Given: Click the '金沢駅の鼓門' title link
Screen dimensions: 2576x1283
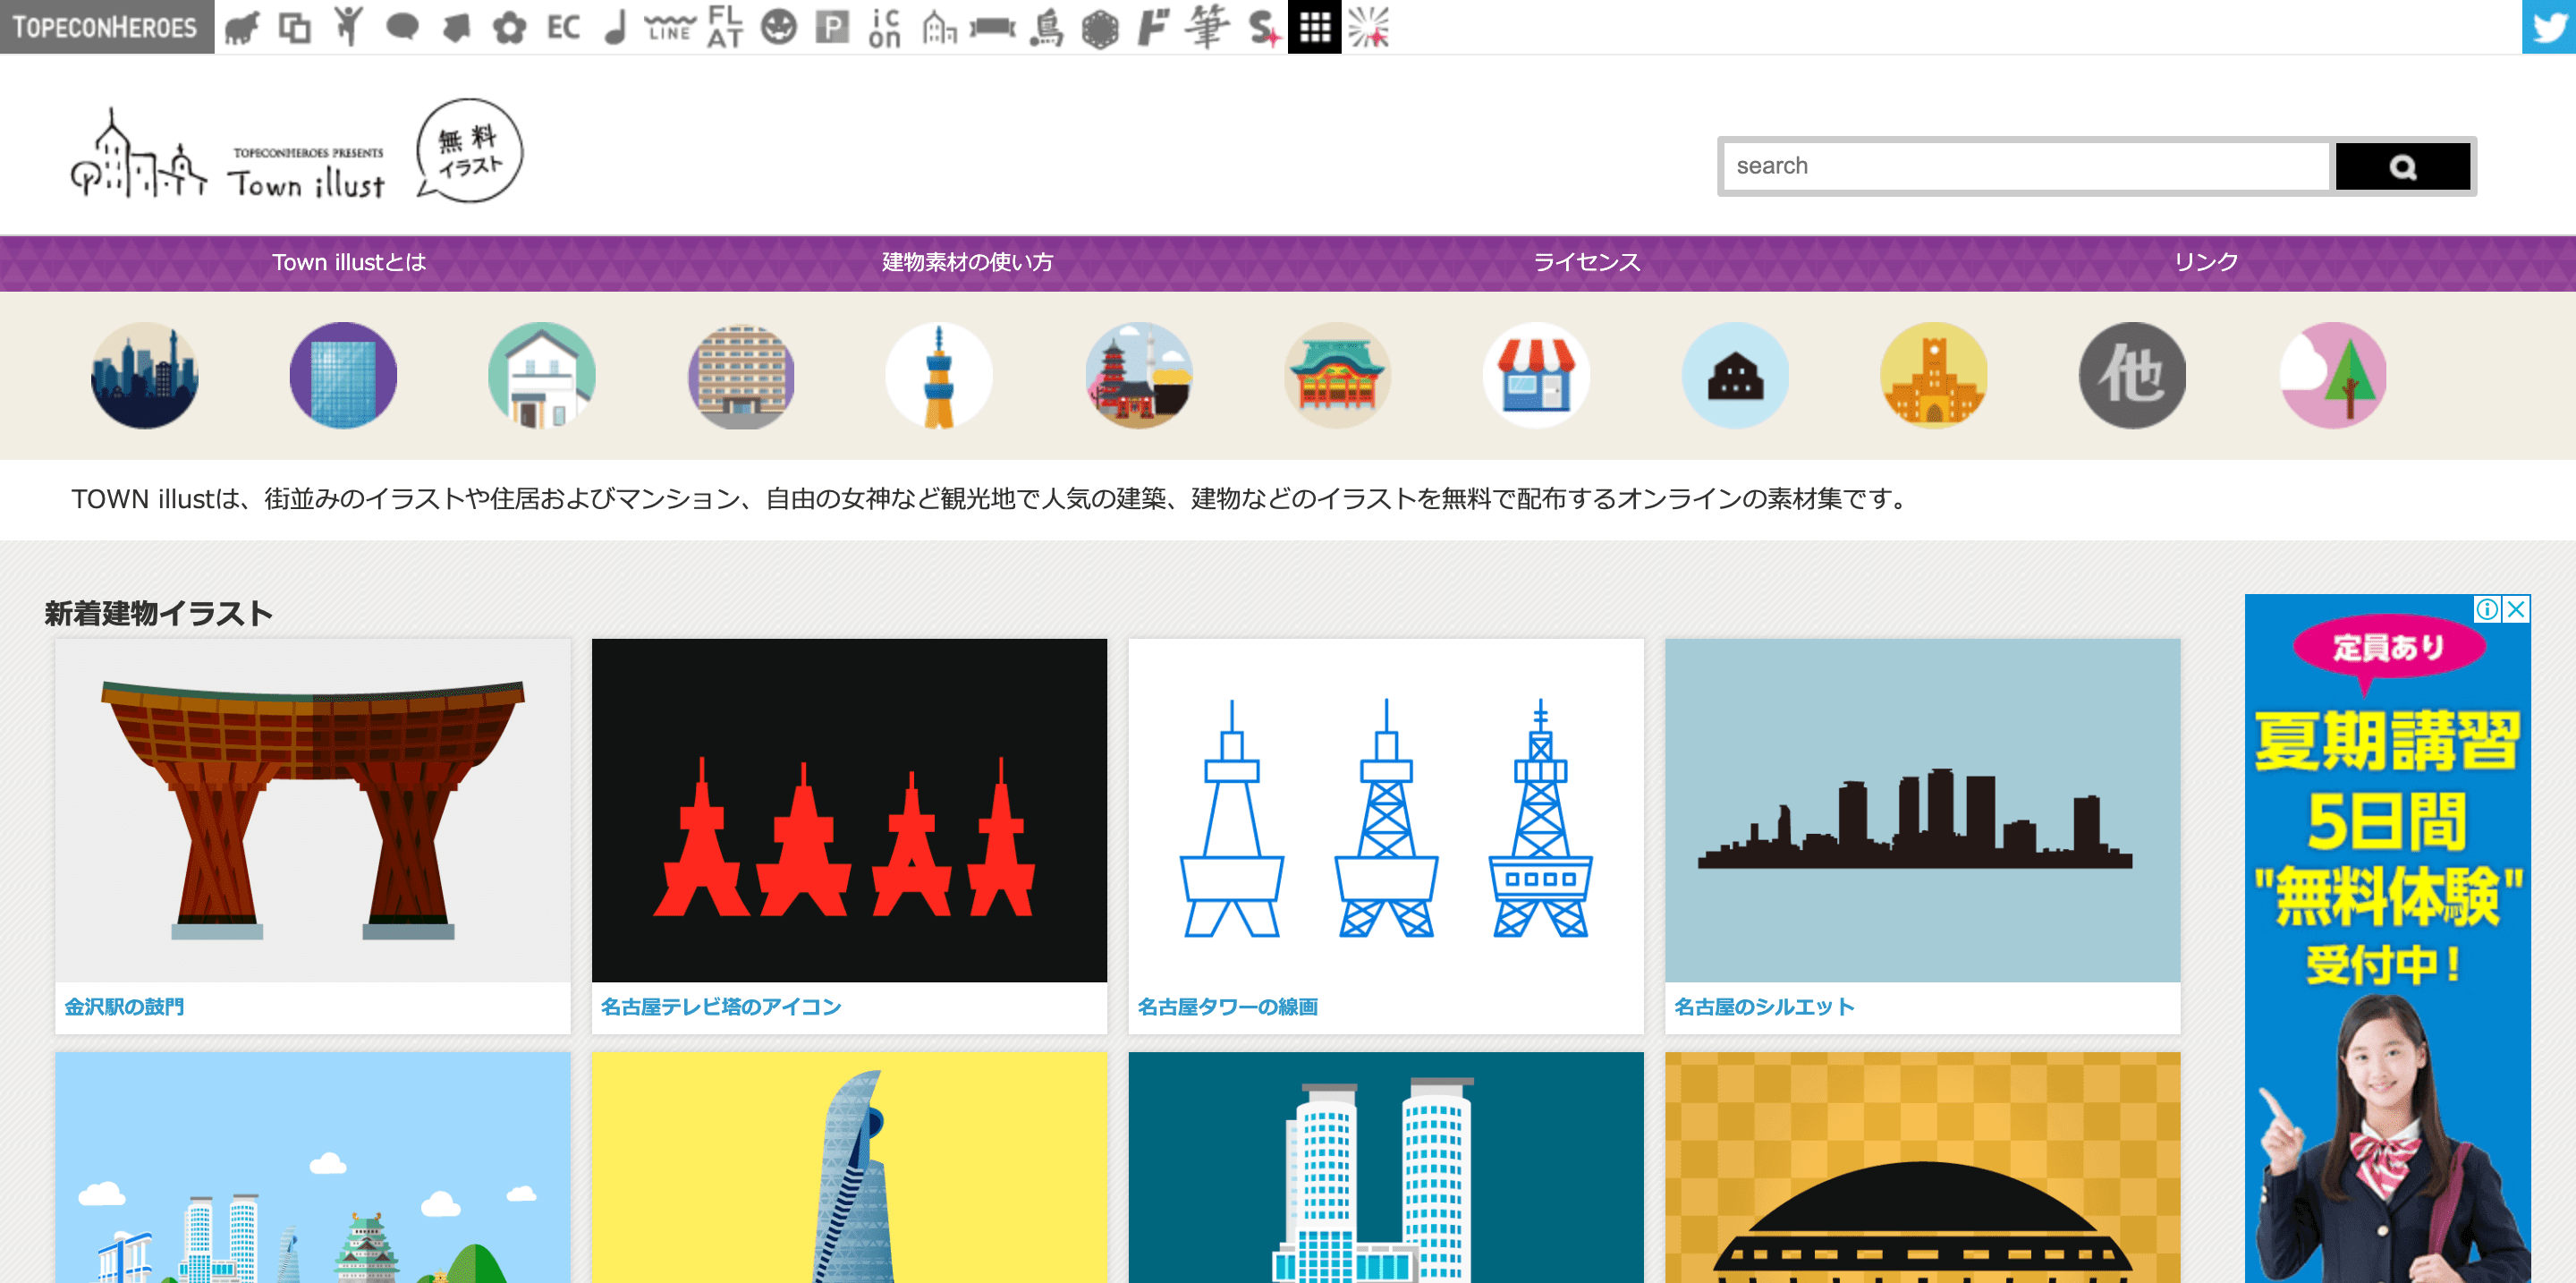Looking at the screenshot, I should [x=124, y=1007].
